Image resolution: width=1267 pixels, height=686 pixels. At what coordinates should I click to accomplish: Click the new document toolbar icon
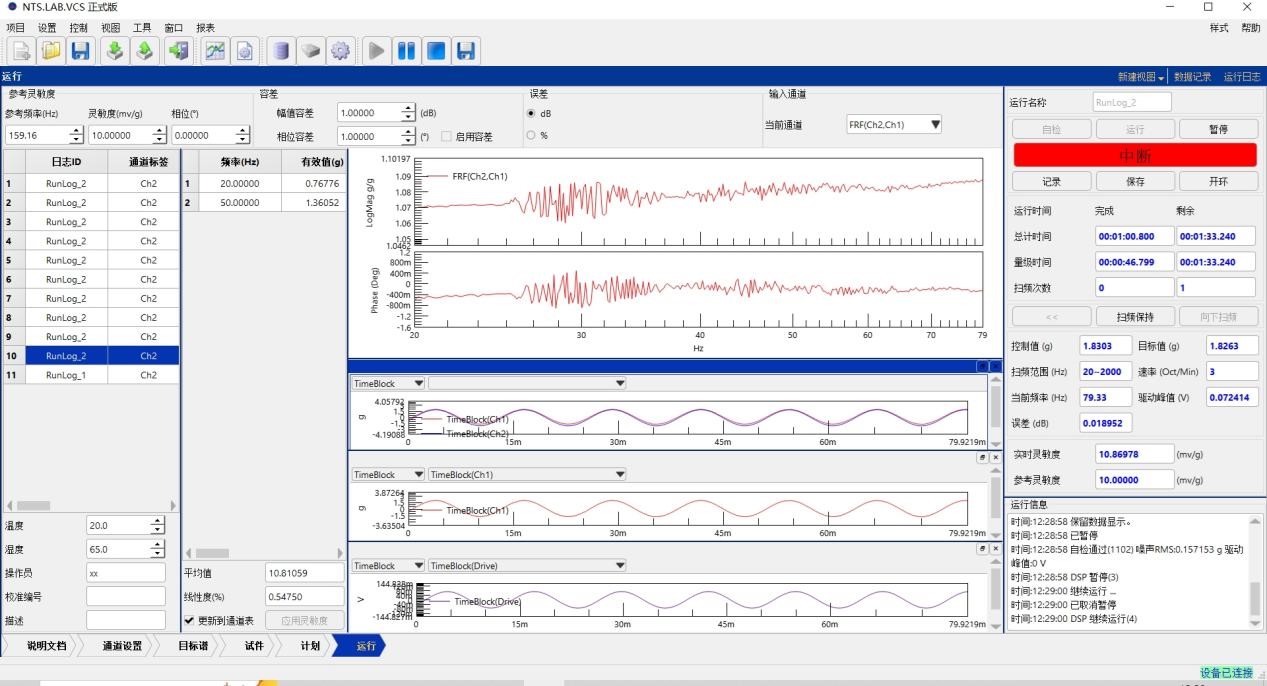(x=19, y=50)
